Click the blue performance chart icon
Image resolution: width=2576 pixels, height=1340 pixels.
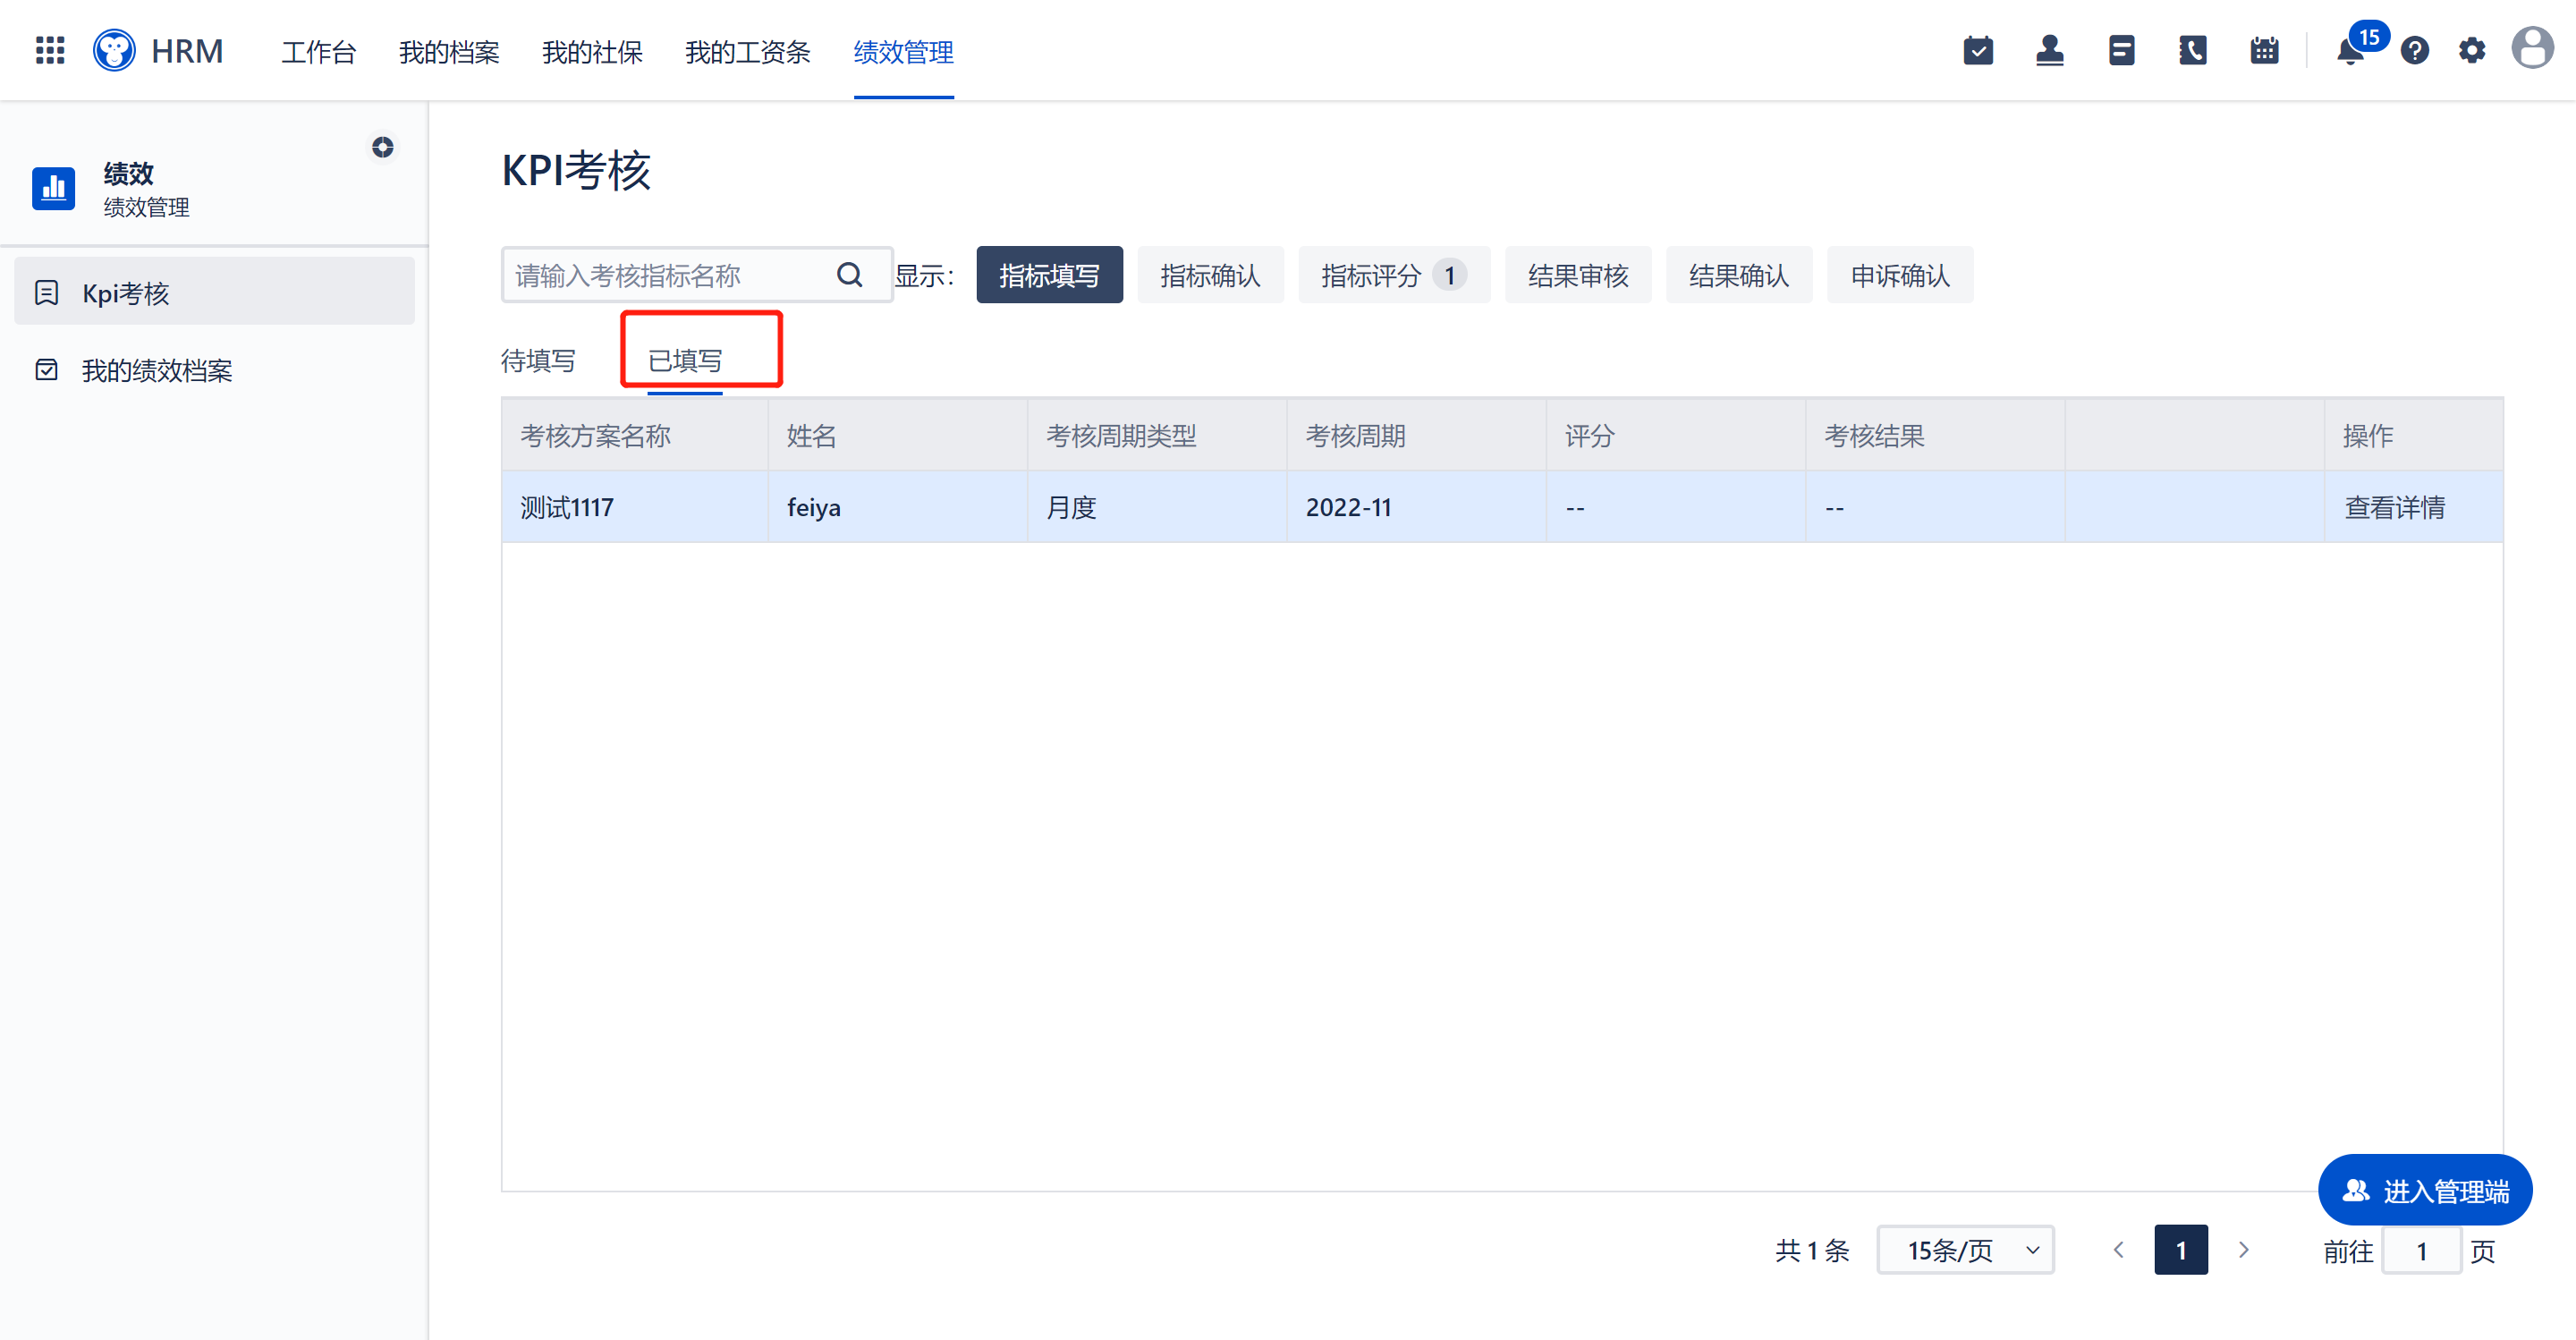(54, 188)
